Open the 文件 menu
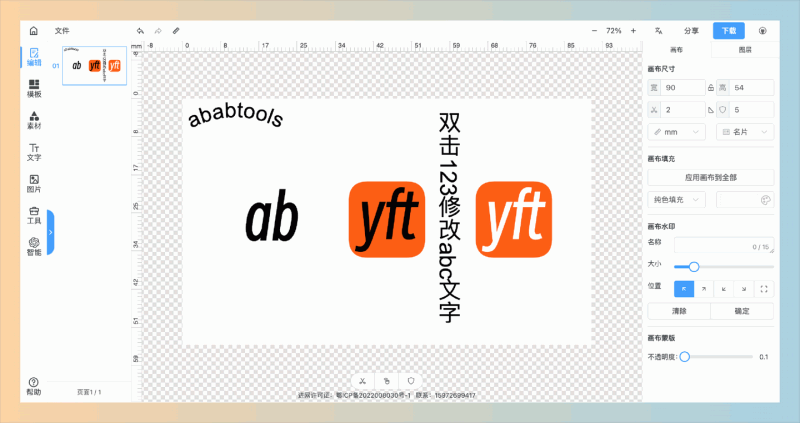Image resolution: width=800 pixels, height=423 pixels. coord(62,31)
